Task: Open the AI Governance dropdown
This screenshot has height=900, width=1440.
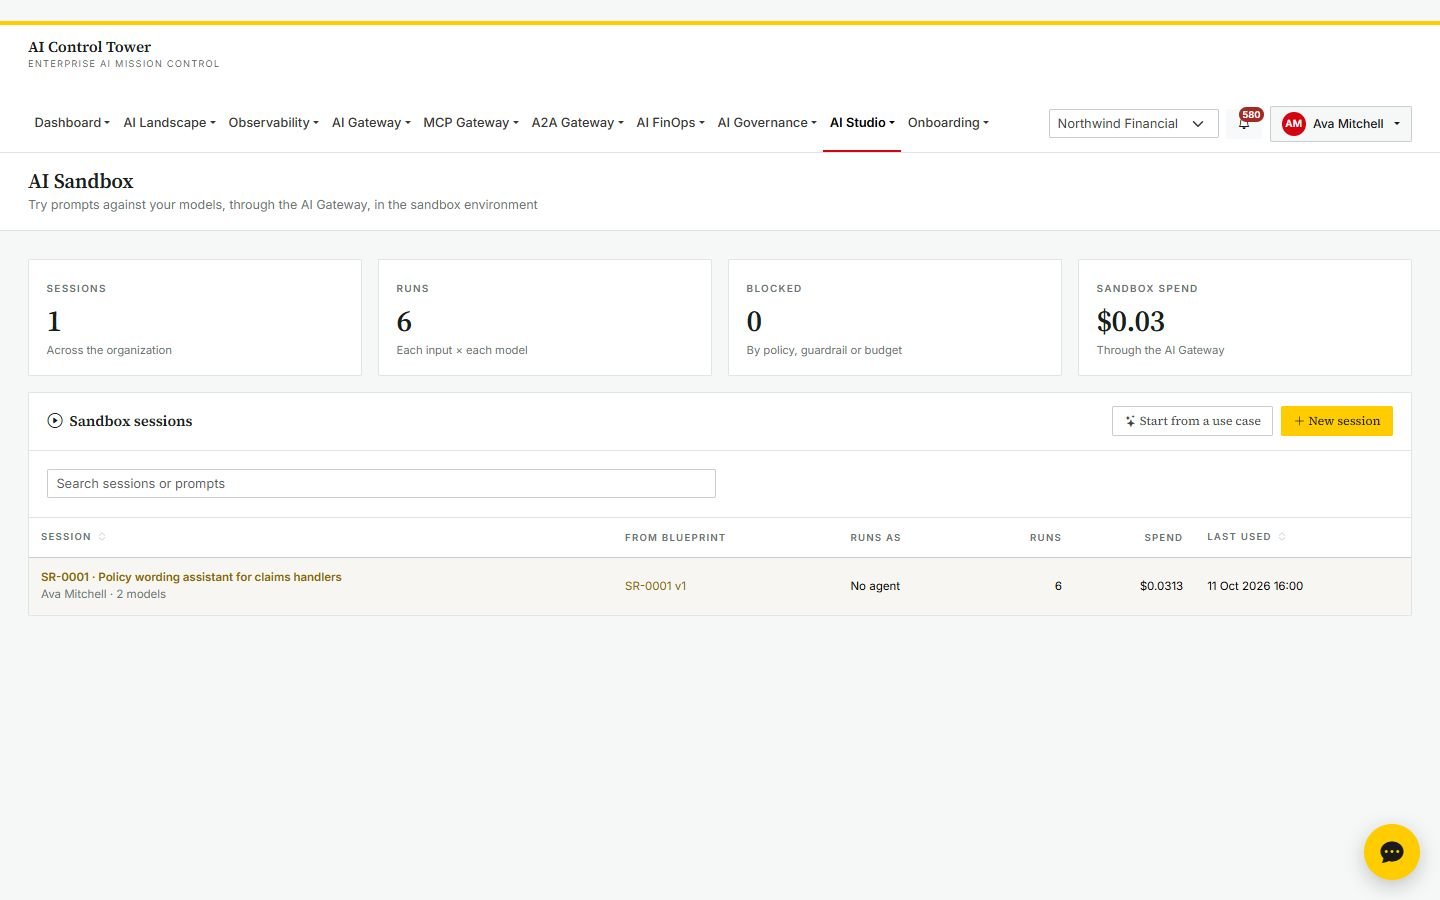Action: (x=767, y=123)
